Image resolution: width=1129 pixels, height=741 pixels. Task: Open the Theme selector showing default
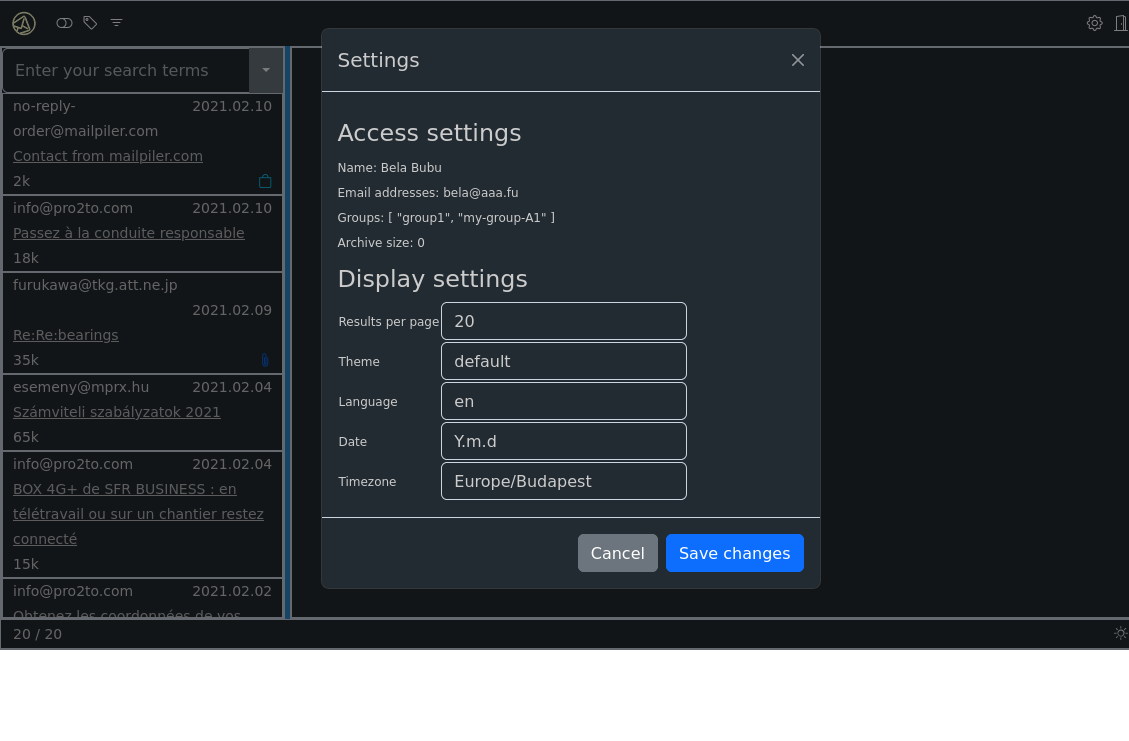pos(563,361)
